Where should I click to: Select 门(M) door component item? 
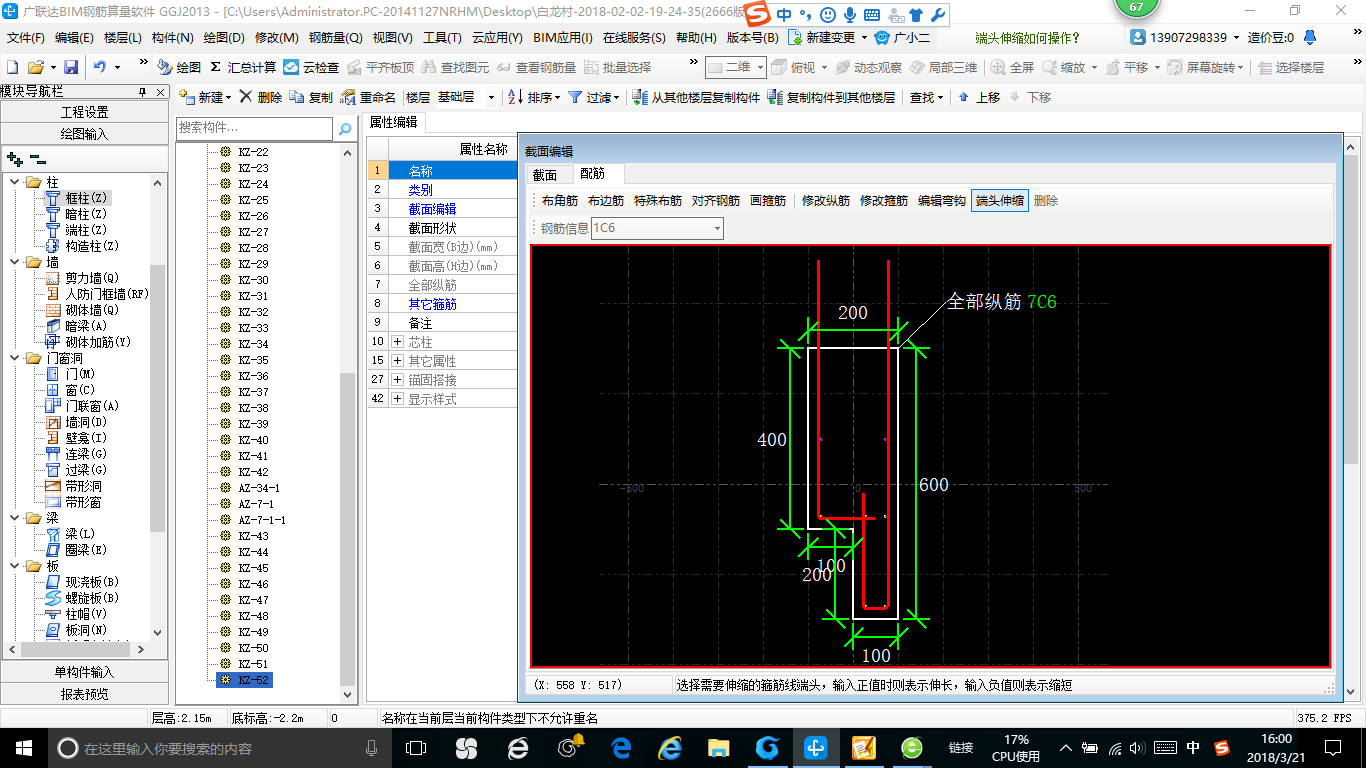coord(70,374)
